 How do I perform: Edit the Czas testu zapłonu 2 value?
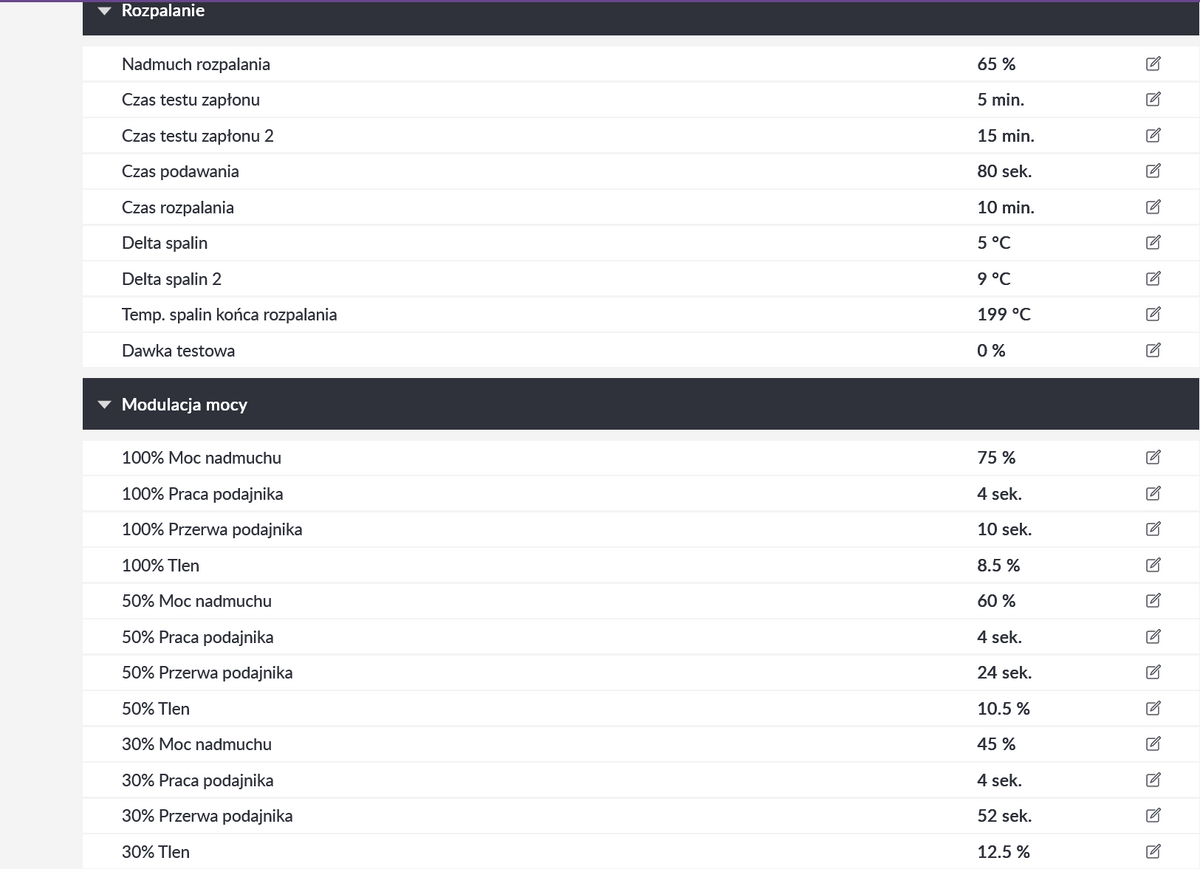click(1153, 135)
